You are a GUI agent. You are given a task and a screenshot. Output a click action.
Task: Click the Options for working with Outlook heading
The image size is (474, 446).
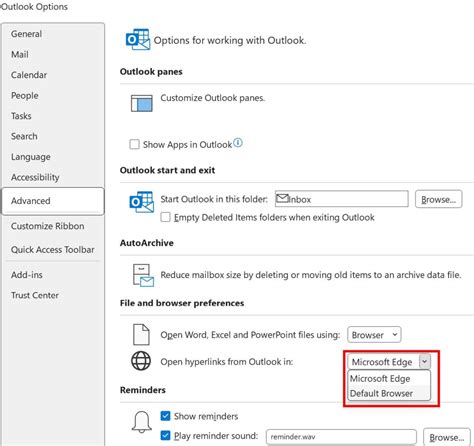(230, 40)
